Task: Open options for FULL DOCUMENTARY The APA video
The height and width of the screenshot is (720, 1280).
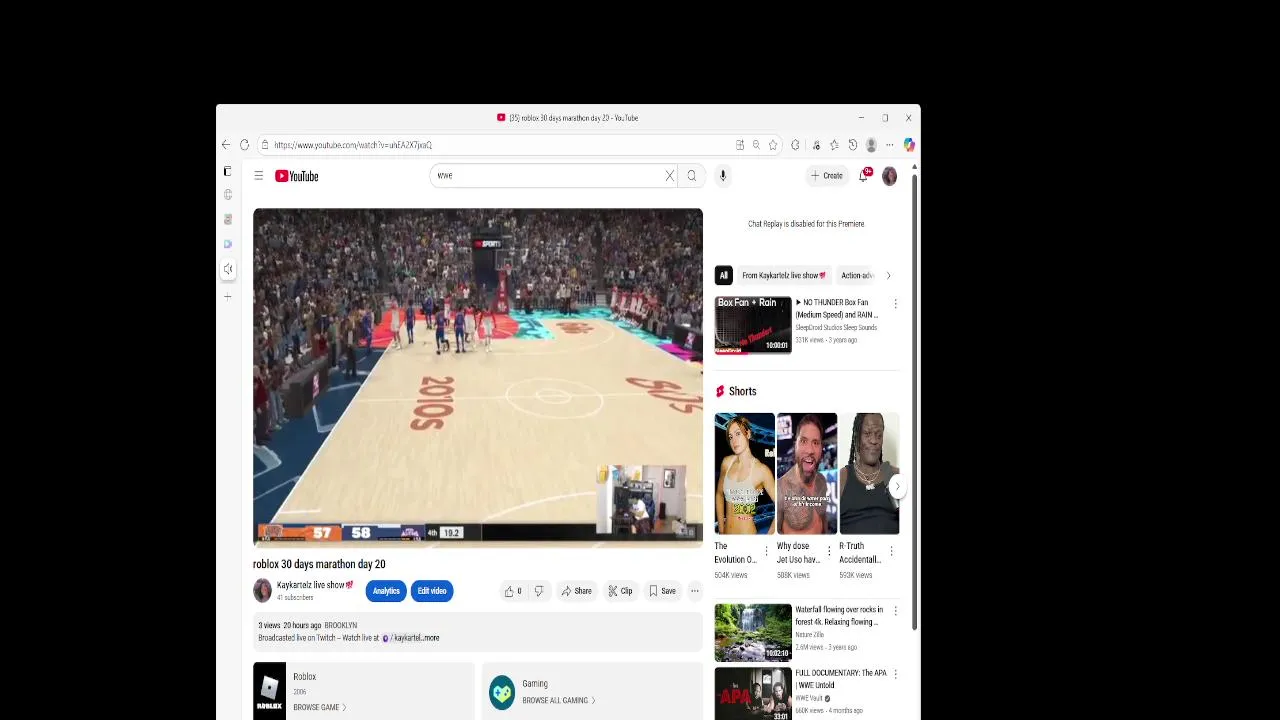Action: pos(895,675)
